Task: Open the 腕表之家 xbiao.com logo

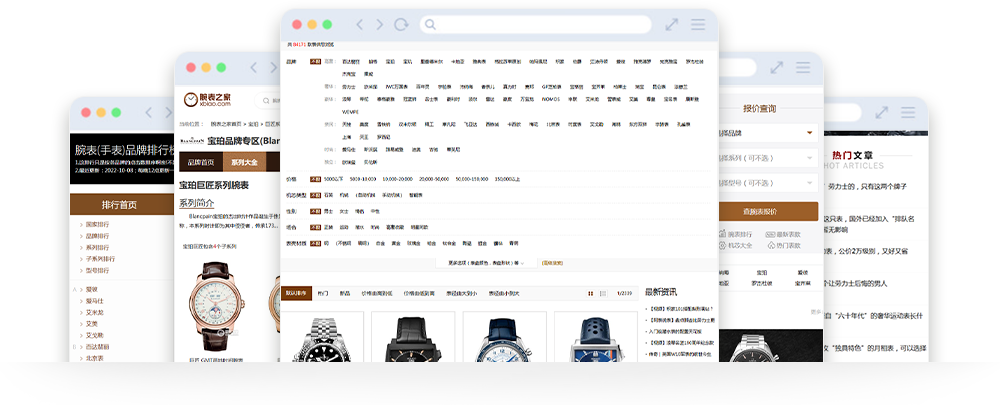Action: 207,99
